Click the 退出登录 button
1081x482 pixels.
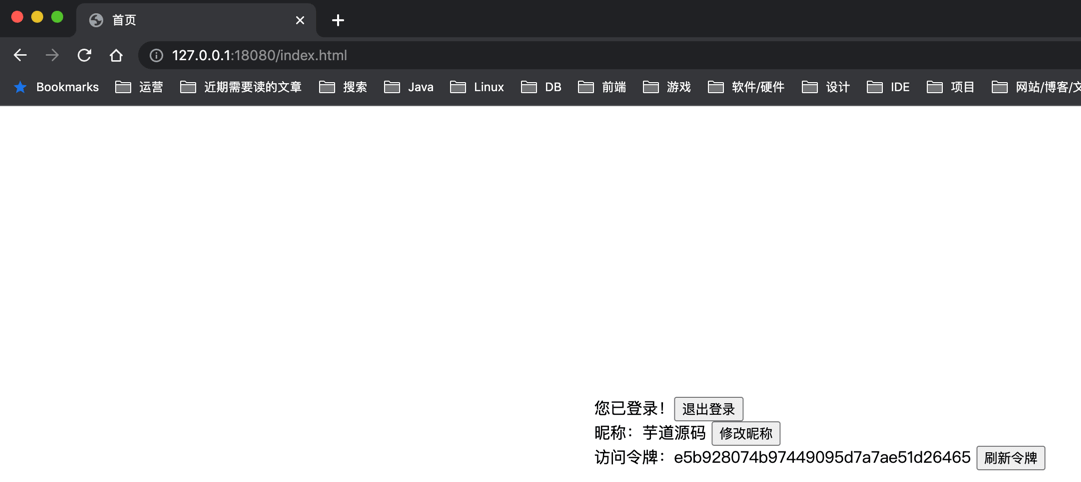point(708,409)
